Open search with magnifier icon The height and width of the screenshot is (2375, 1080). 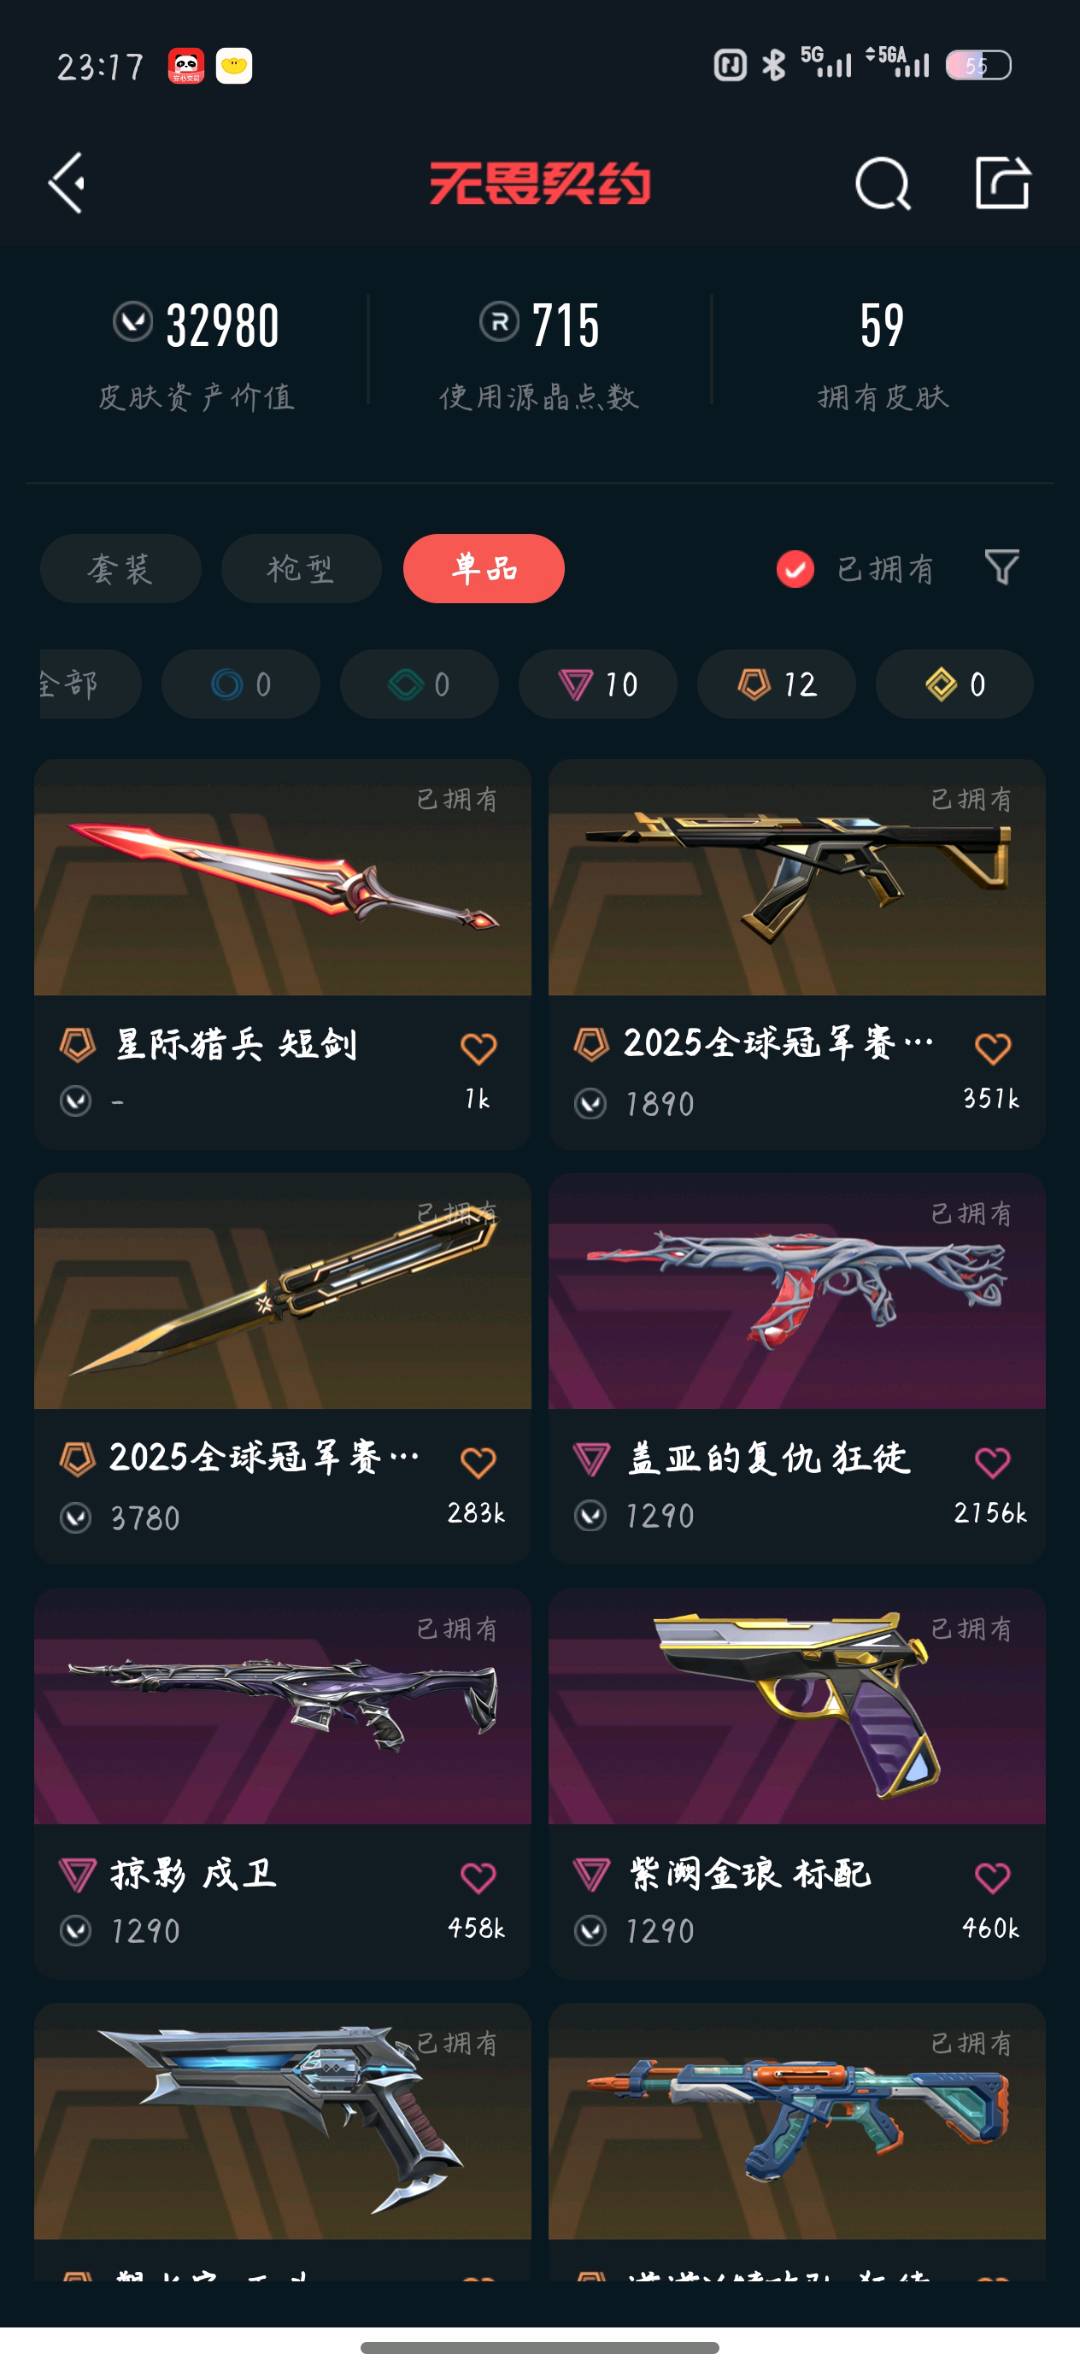[883, 183]
